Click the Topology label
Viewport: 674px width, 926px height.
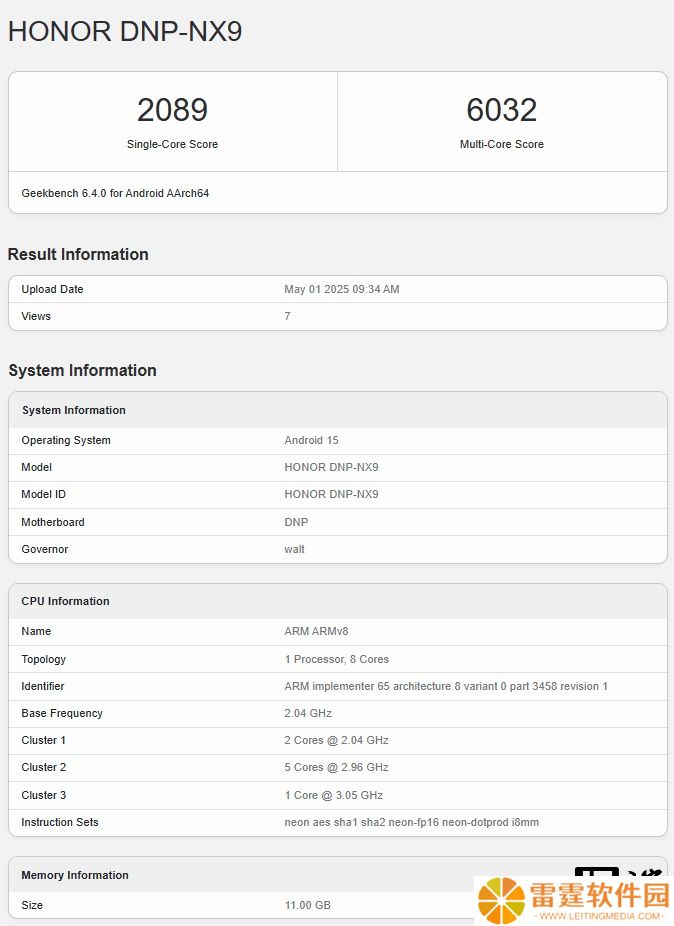[43, 659]
